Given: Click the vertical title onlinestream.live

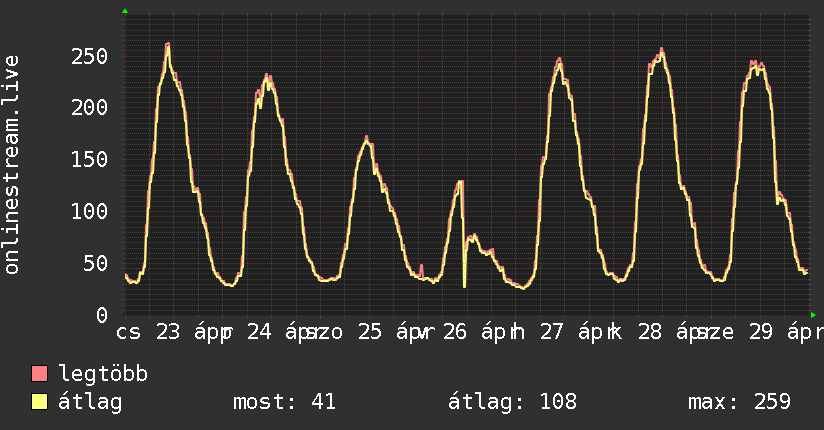Looking at the screenshot, I should coord(11,165).
